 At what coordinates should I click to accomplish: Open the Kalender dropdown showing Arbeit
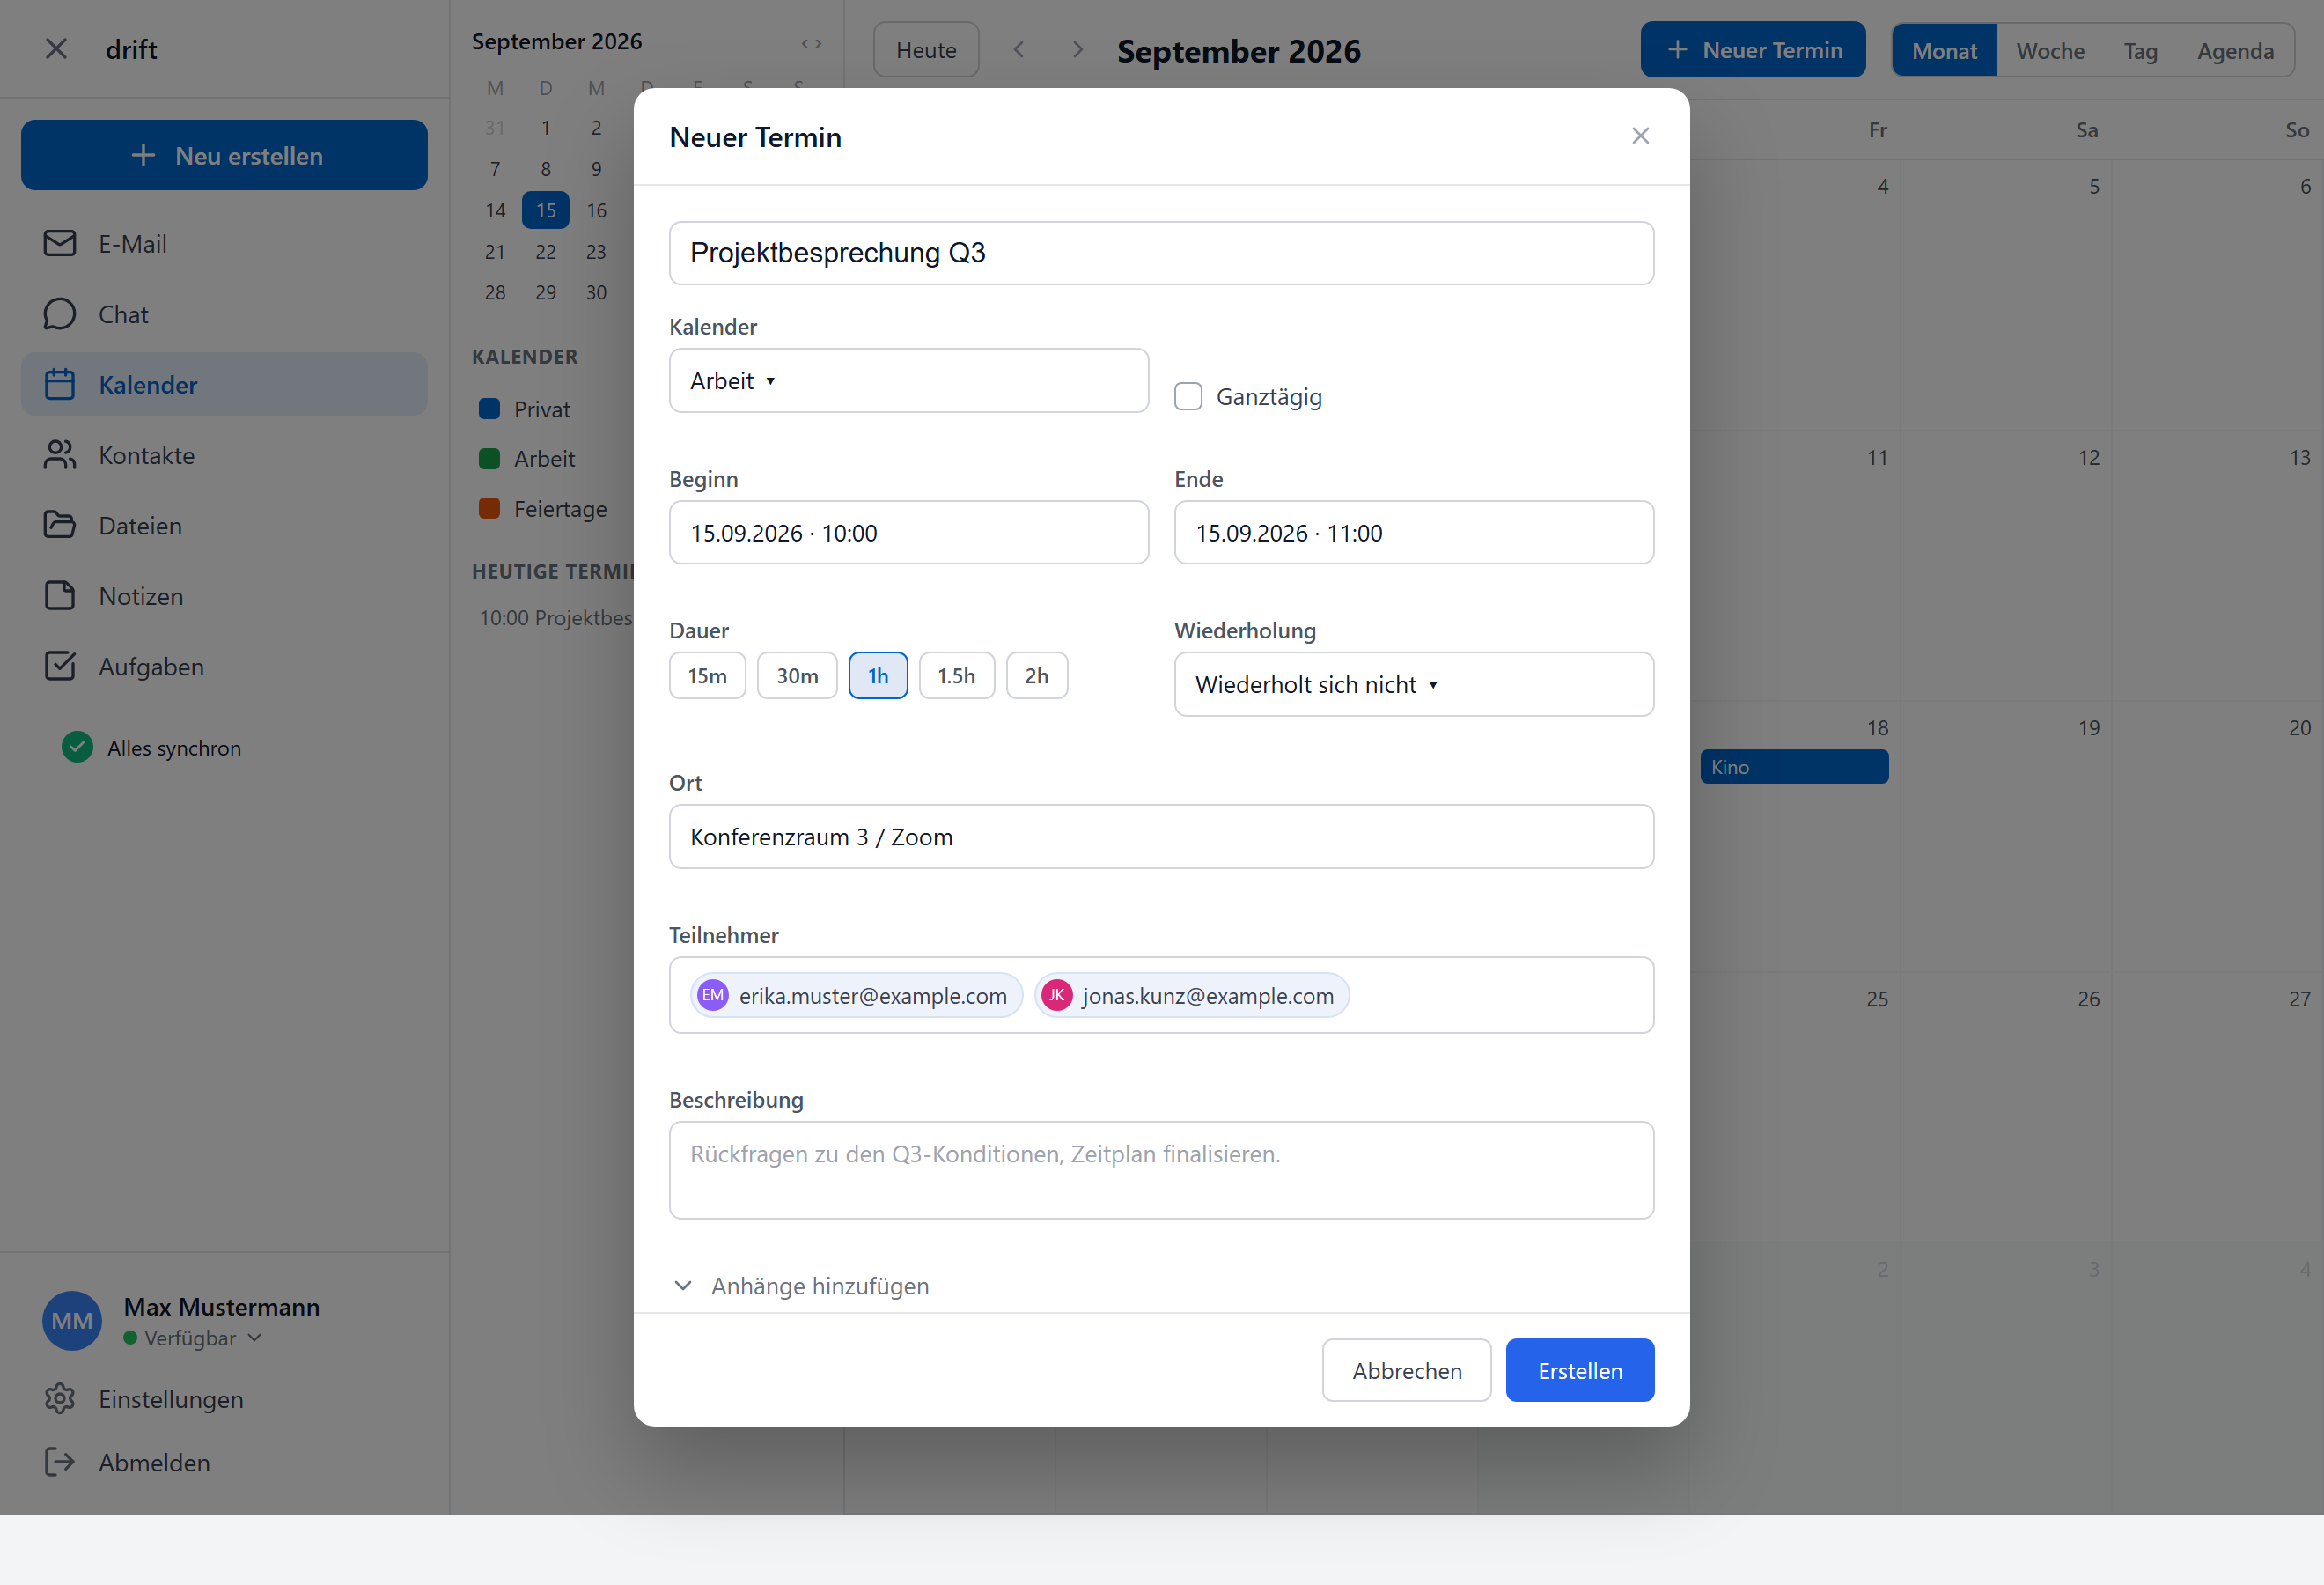pos(909,381)
